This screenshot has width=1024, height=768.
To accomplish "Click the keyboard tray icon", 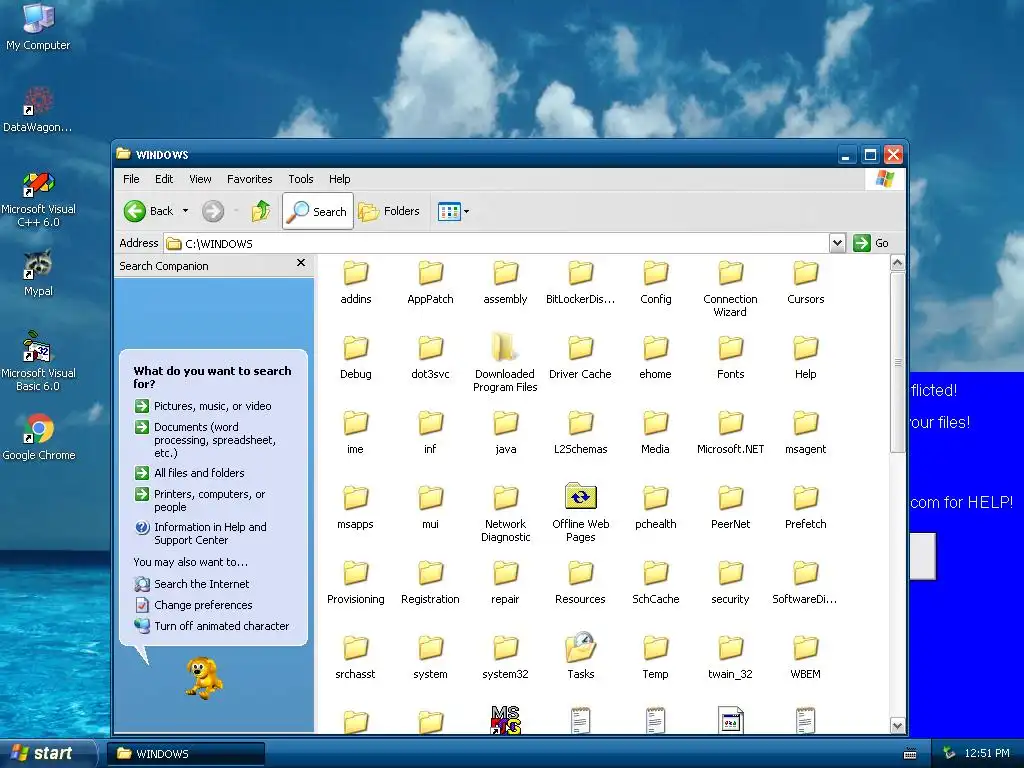I will tap(910, 754).
